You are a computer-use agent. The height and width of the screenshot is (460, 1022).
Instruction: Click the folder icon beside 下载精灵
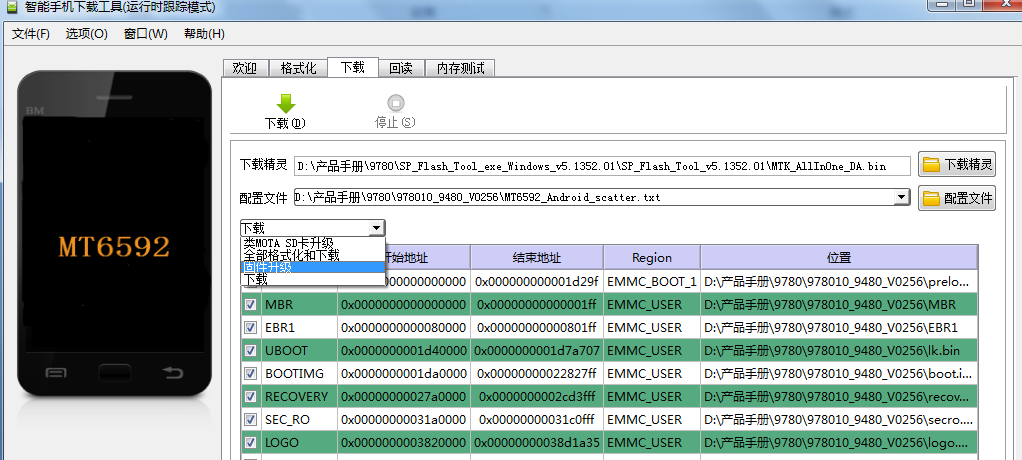[x=931, y=165]
